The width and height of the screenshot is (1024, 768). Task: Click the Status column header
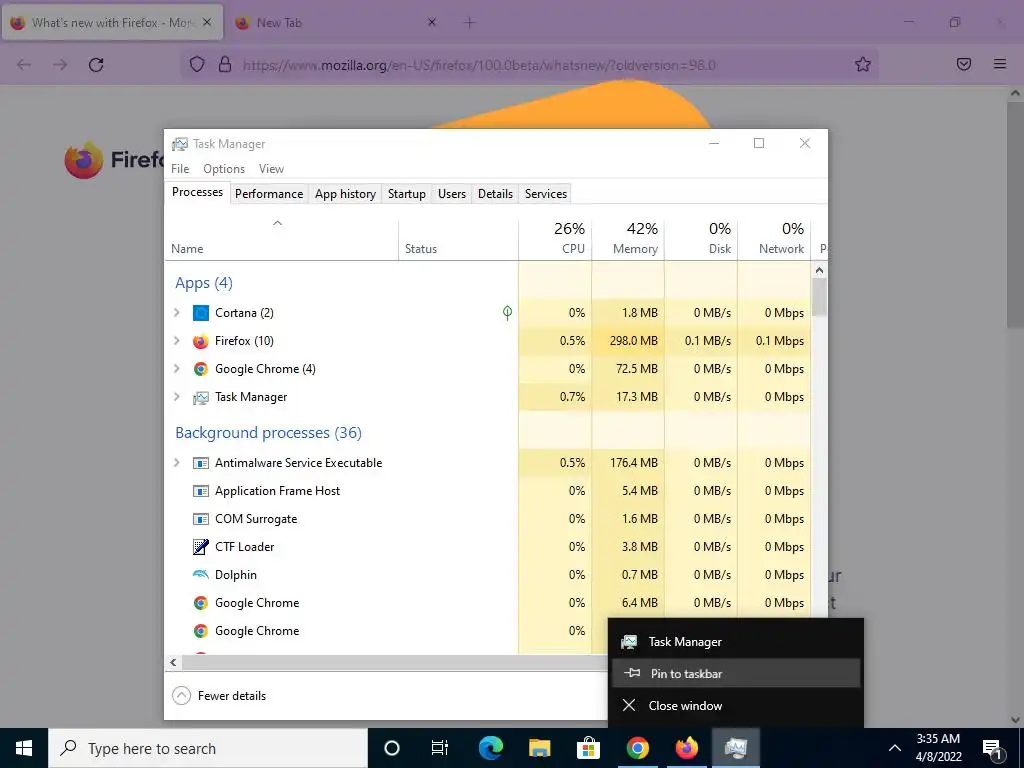tap(458, 240)
